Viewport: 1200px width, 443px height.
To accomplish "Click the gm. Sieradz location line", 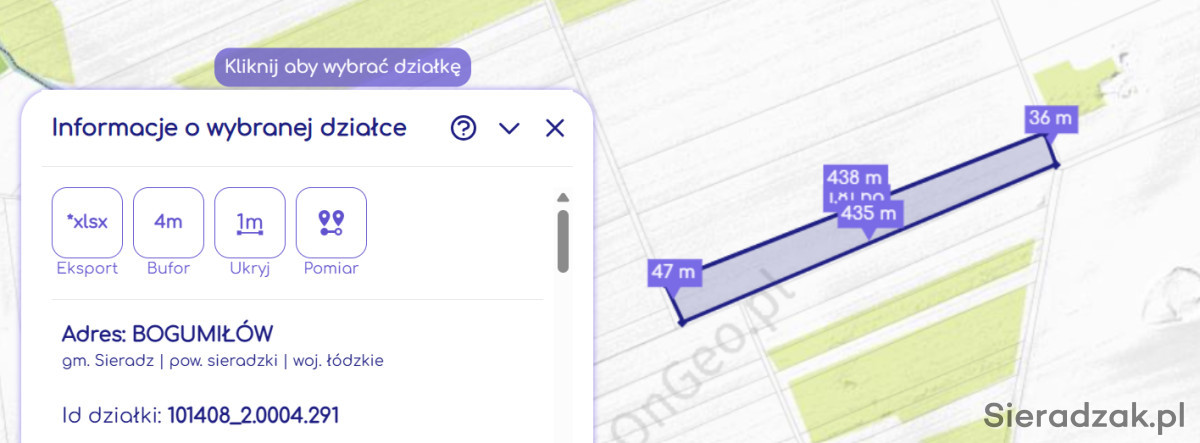I will click(x=223, y=360).
